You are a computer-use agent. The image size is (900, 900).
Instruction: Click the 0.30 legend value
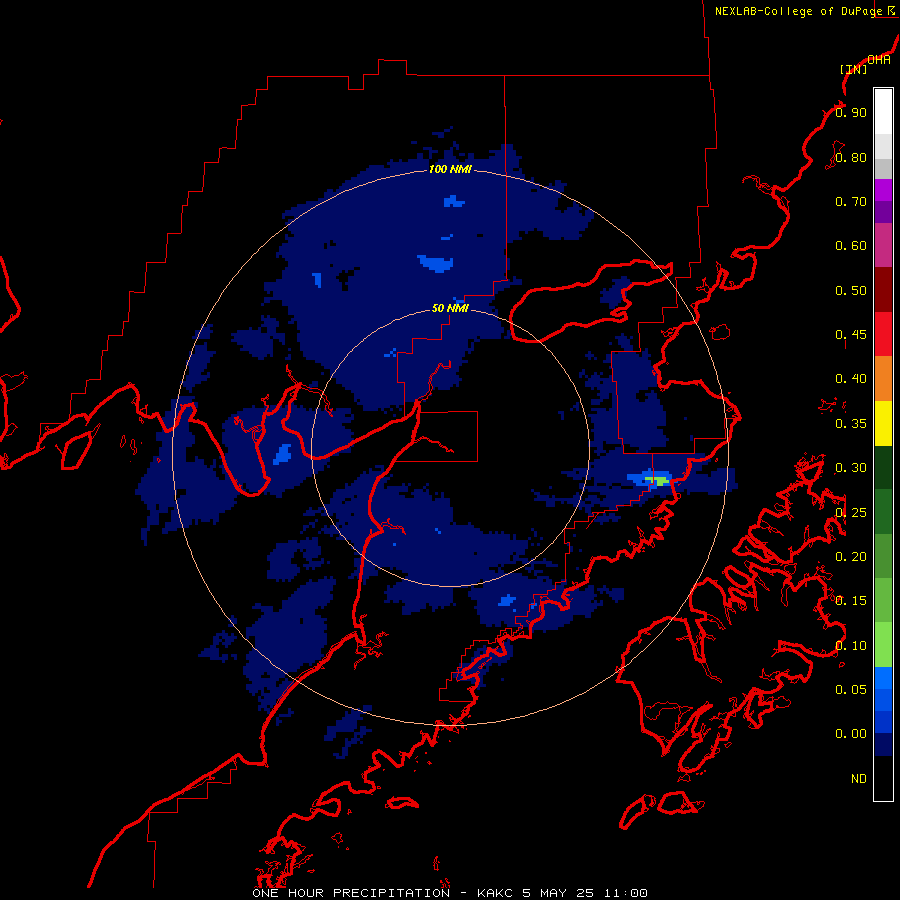[851, 468]
